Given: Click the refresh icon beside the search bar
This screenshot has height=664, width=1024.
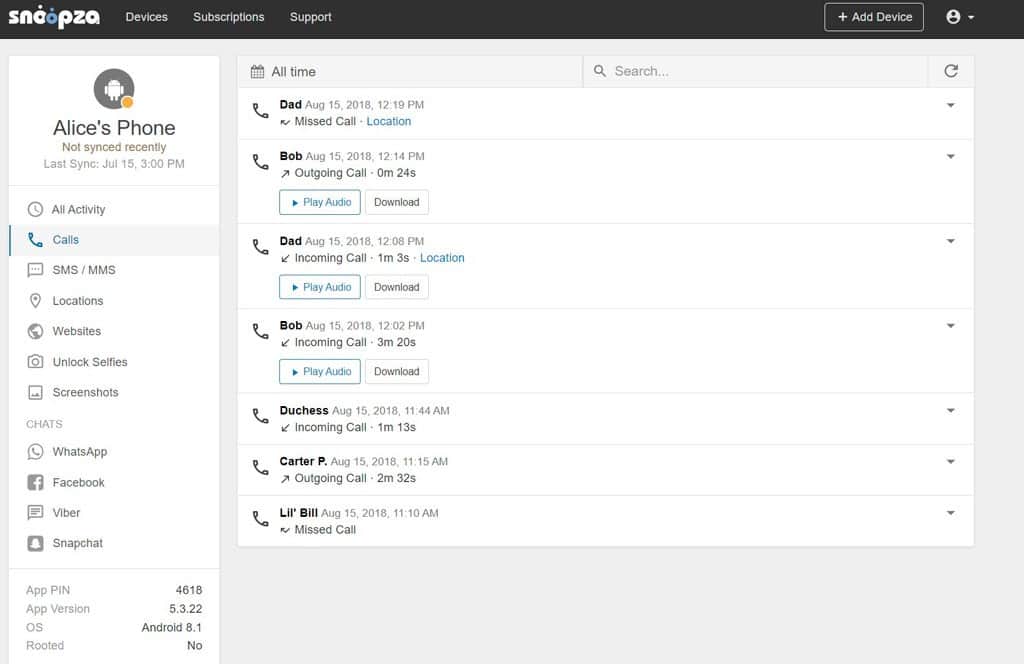Looking at the screenshot, I should pos(950,71).
